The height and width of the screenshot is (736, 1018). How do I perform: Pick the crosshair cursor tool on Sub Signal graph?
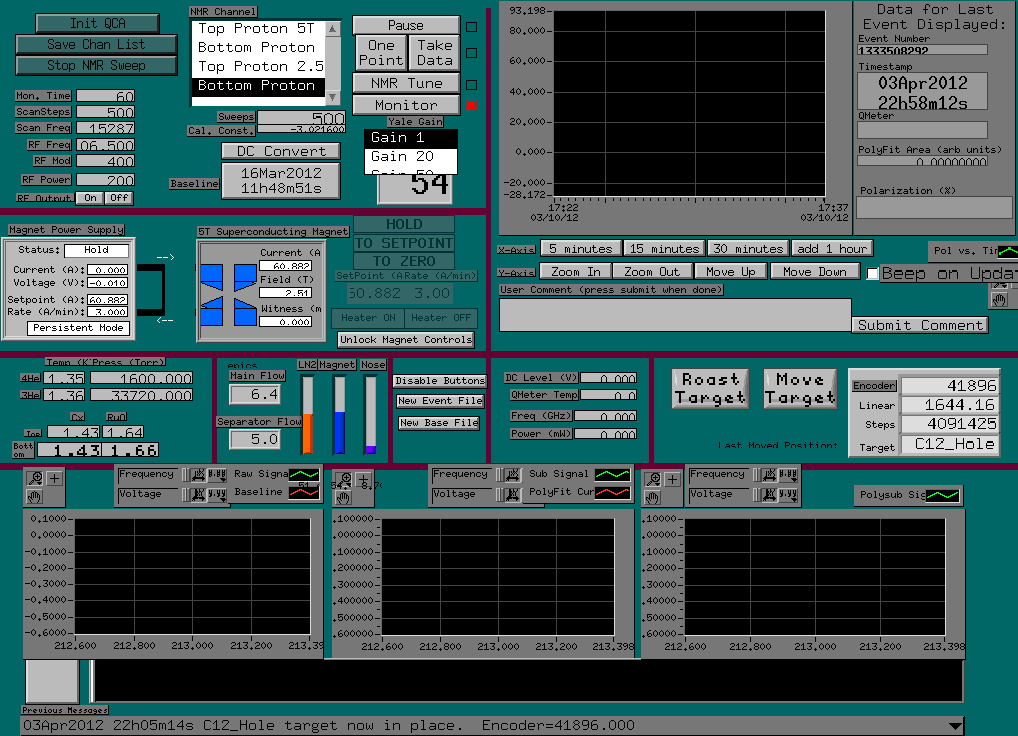click(364, 480)
